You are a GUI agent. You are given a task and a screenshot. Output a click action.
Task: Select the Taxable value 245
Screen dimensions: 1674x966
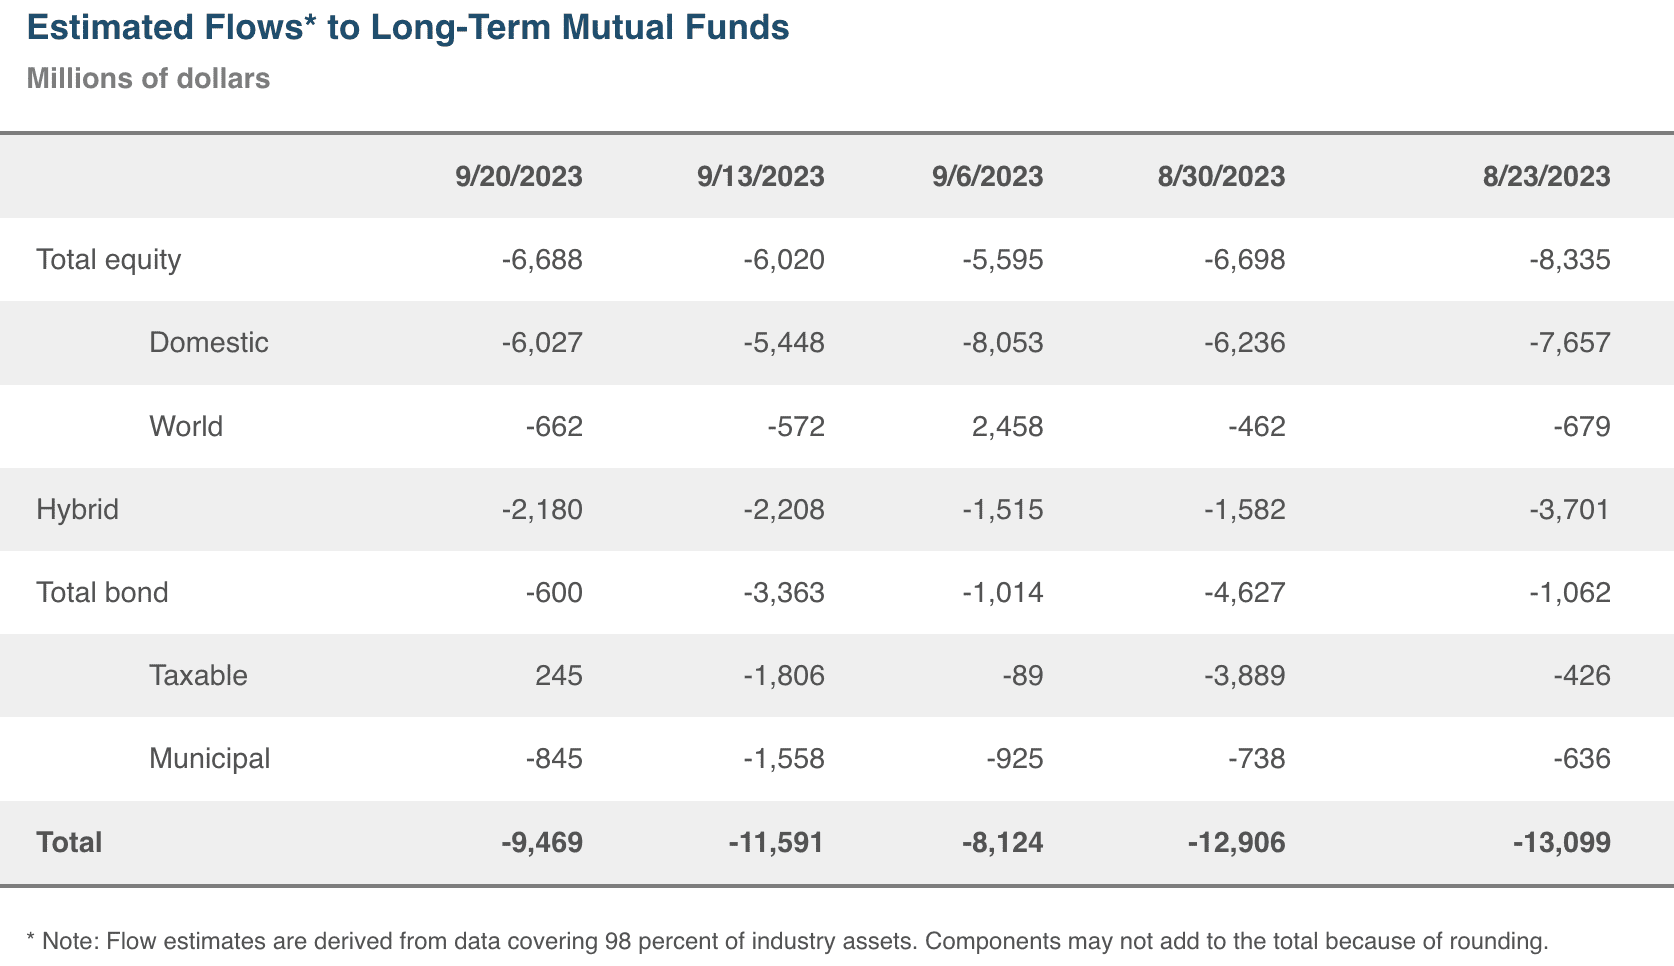(558, 676)
